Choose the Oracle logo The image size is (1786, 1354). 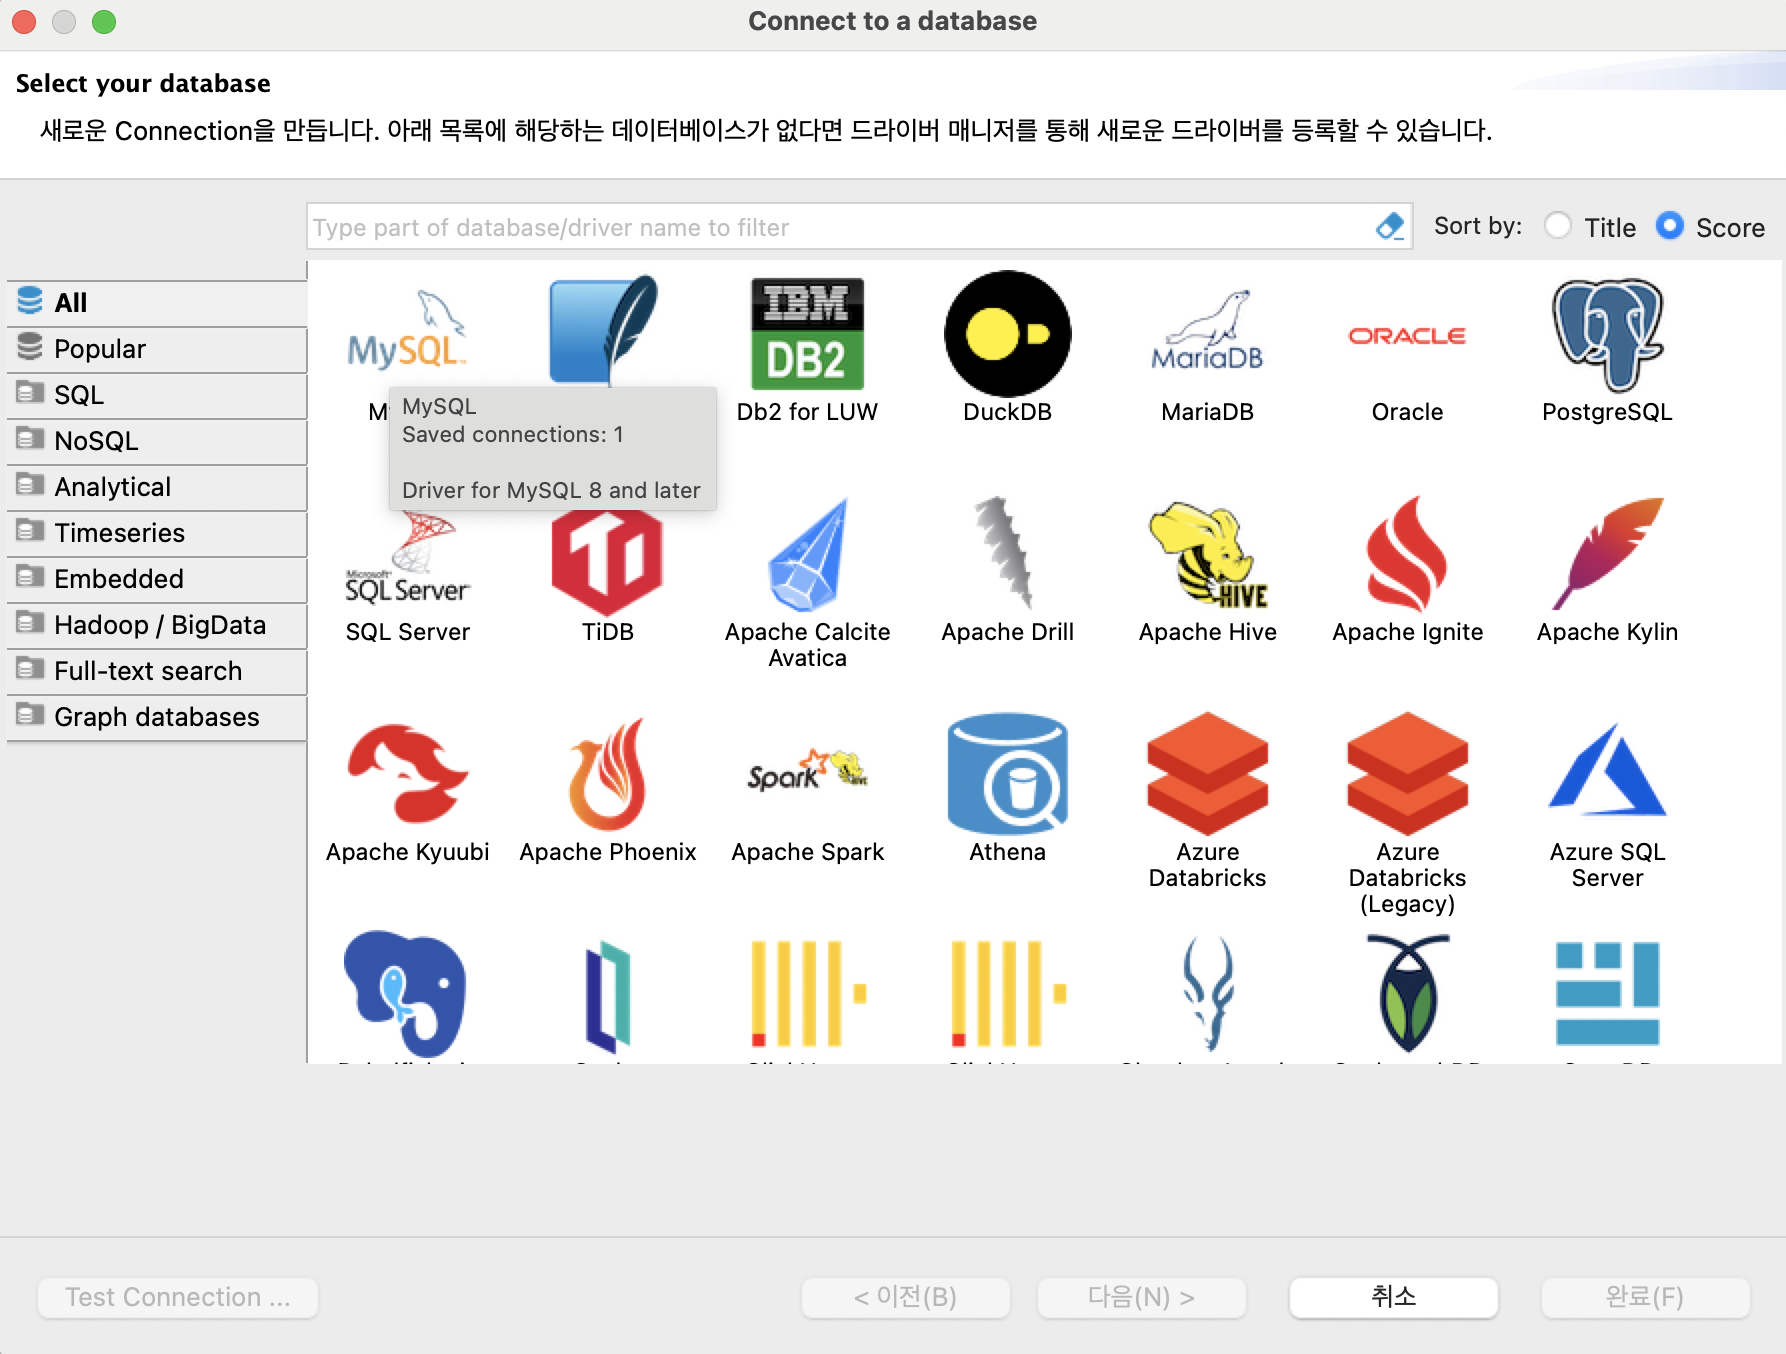click(x=1407, y=336)
